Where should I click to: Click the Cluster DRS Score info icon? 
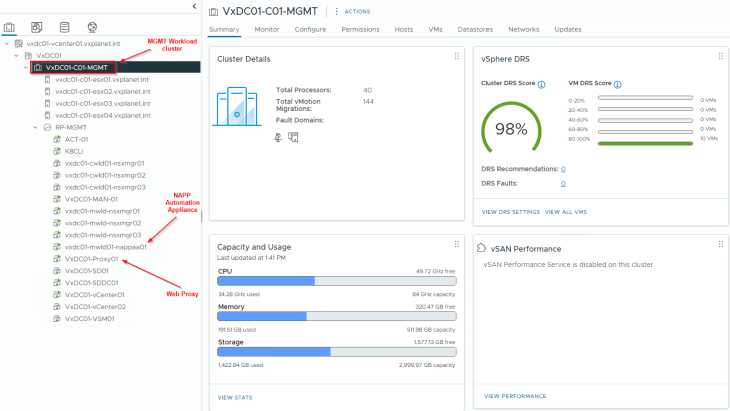tap(542, 85)
